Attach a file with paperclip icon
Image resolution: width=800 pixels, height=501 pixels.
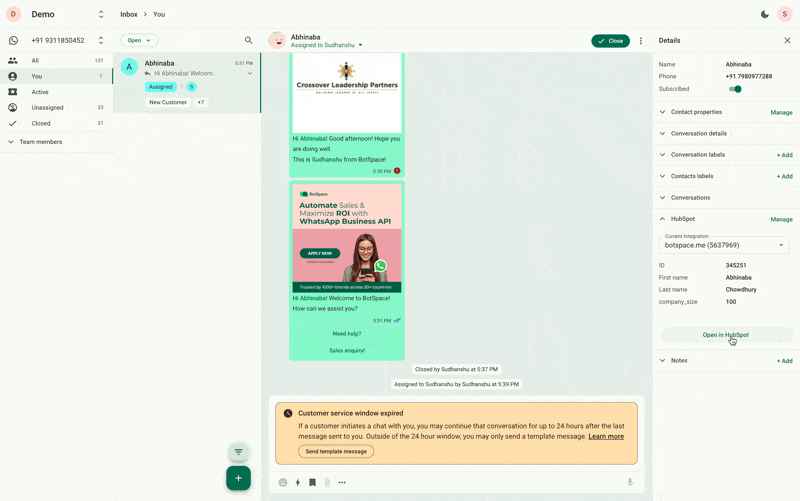[x=327, y=482]
